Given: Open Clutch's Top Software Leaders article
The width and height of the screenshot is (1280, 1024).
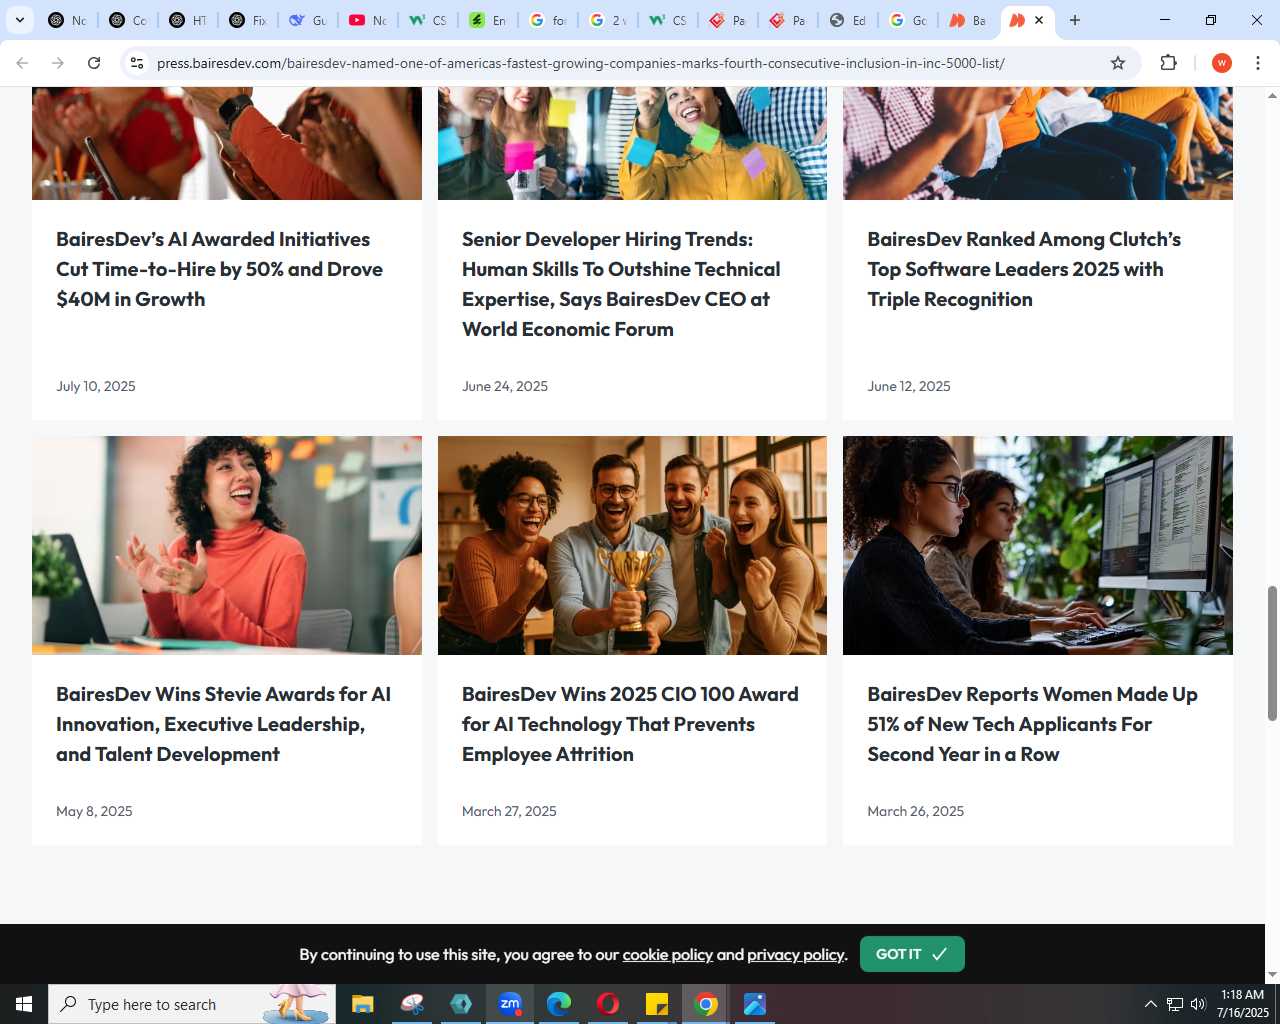Looking at the screenshot, I should tap(1024, 269).
